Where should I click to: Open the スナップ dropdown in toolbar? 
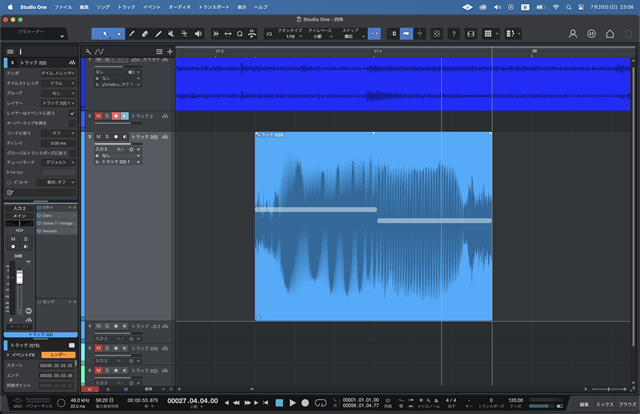351,34
